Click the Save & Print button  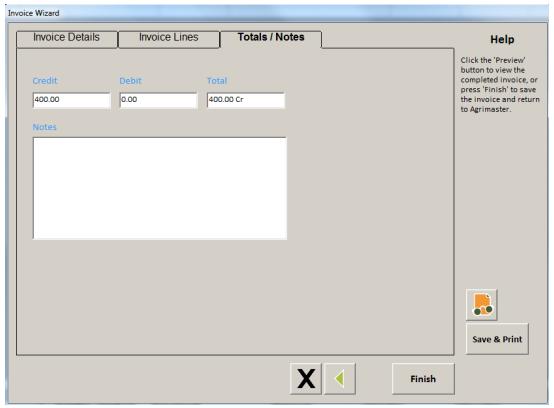tap(497, 339)
